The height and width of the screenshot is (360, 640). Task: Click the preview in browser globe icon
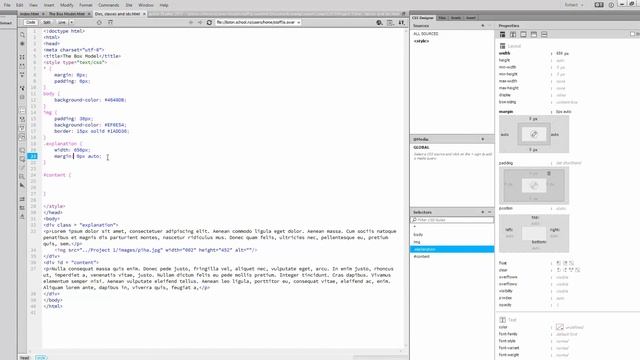379,22
